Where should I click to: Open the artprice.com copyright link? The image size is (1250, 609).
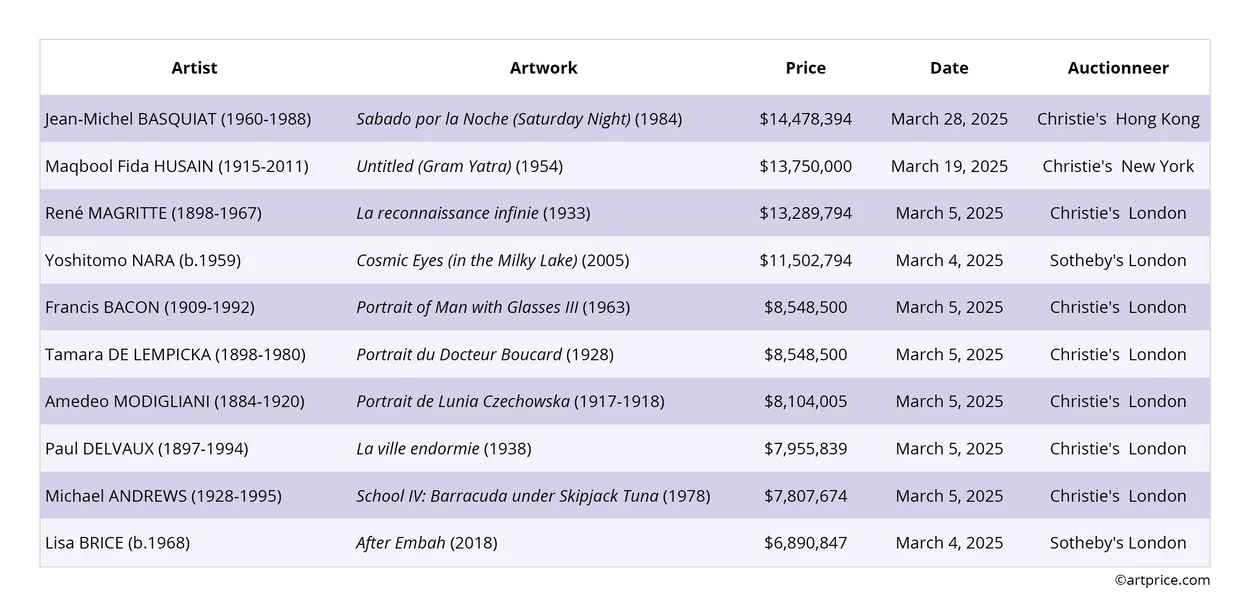(1162, 580)
